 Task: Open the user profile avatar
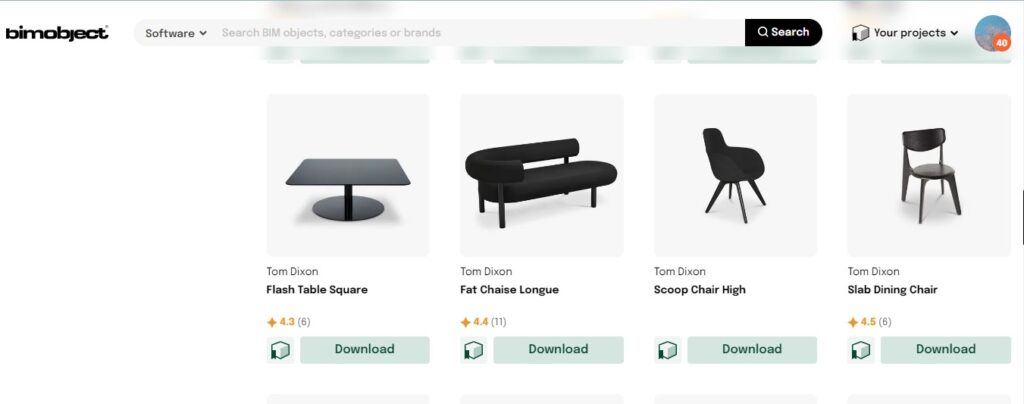(x=992, y=33)
